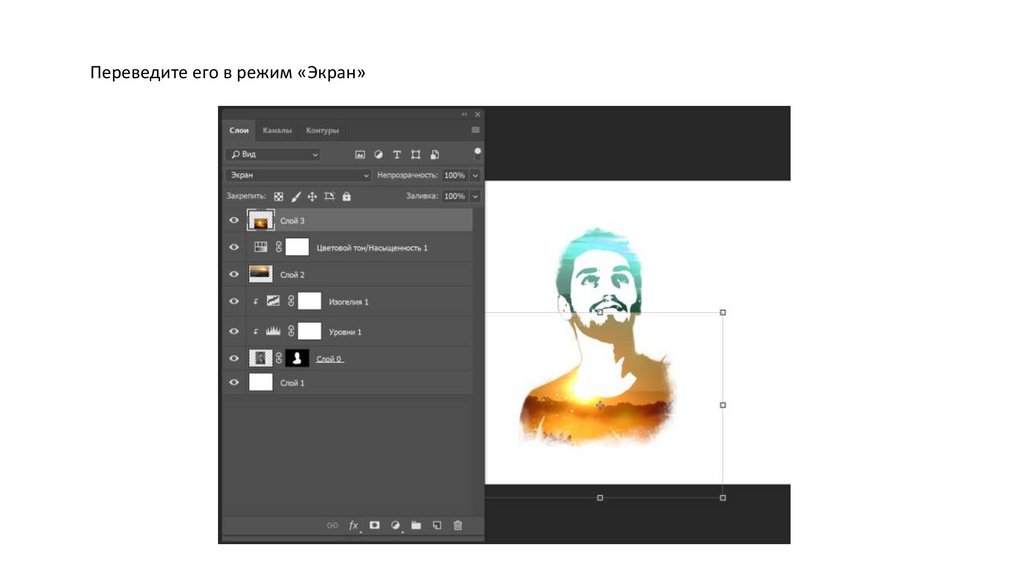The height and width of the screenshot is (574, 1024).
Task: Expand the Непрозрачность opacity dropdown arrow
Action: [475, 175]
